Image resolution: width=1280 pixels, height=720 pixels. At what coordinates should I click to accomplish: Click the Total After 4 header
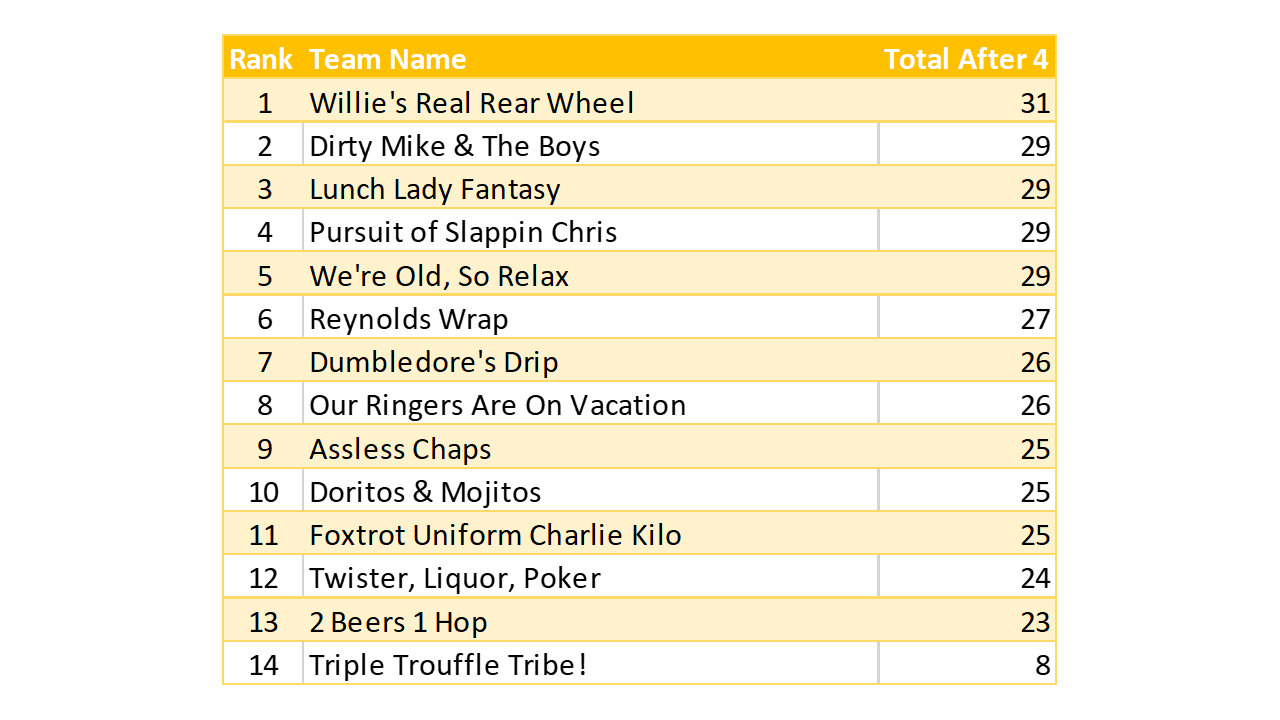point(965,59)
